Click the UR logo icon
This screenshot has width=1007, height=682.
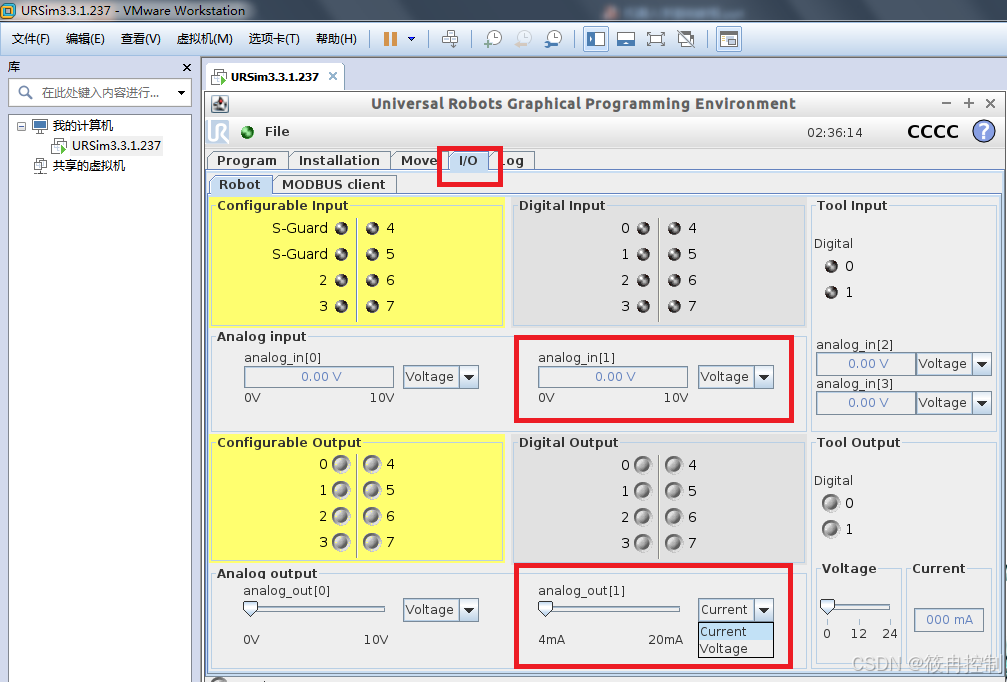click(x=218, y=132)
